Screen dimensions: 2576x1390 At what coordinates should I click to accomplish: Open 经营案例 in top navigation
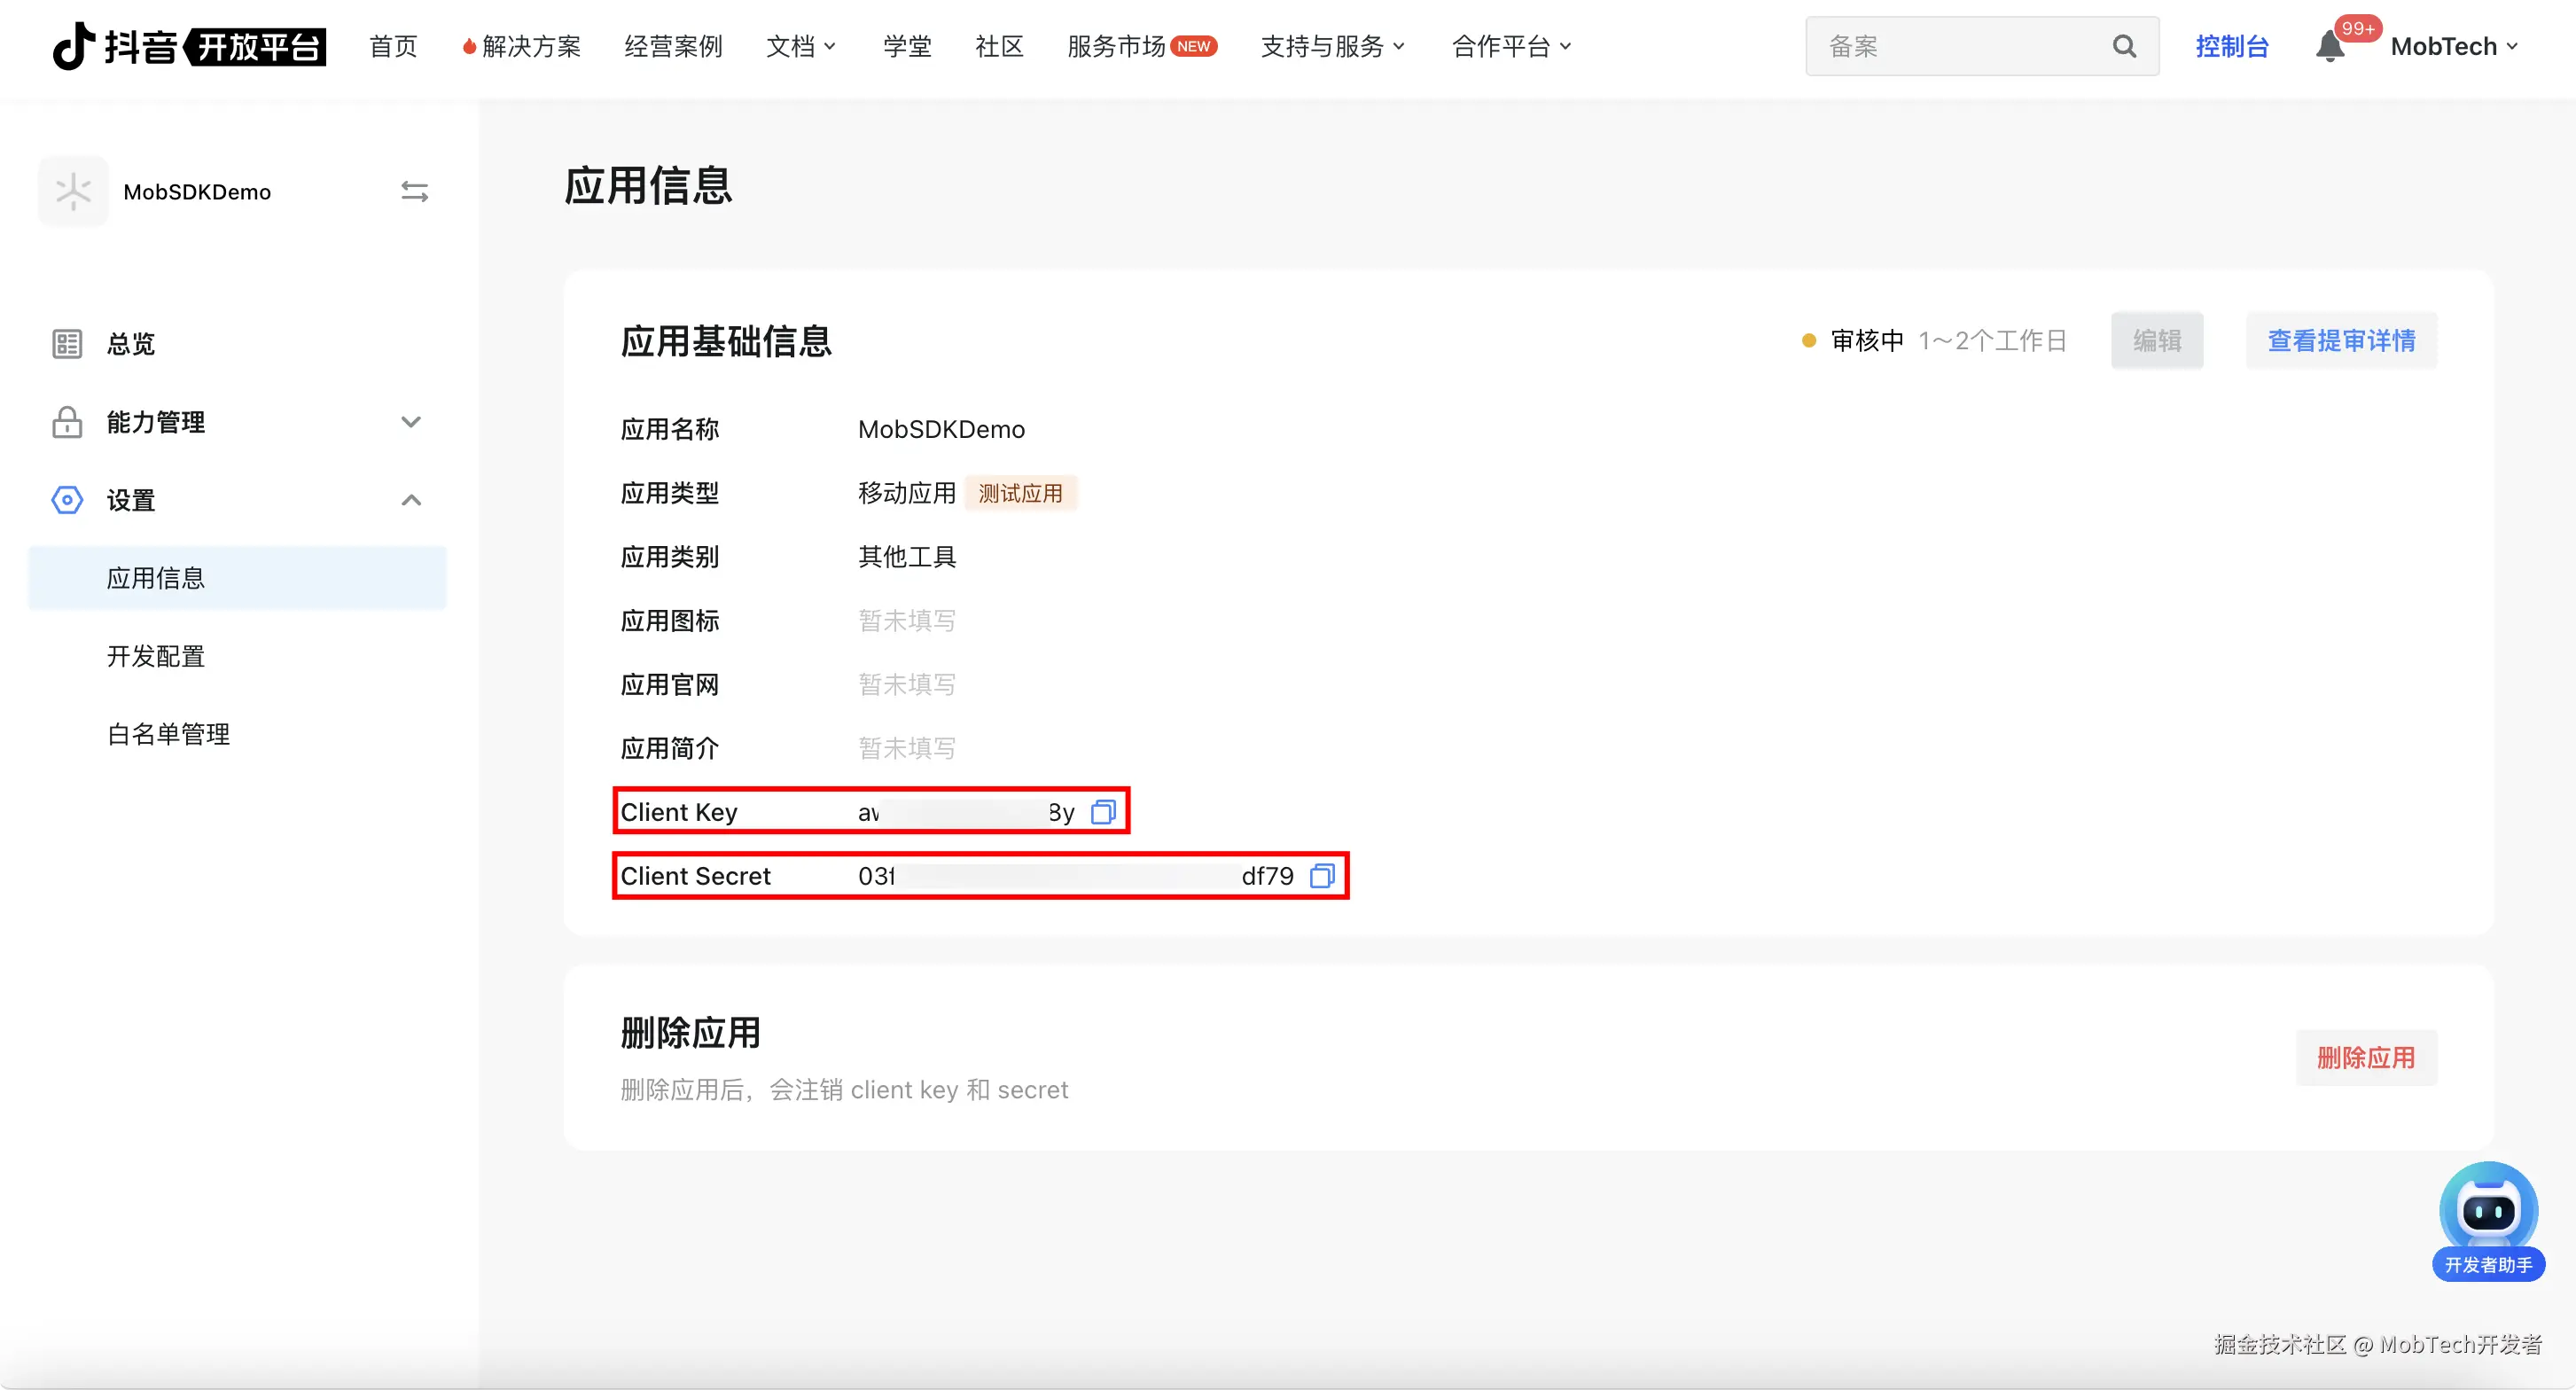tap(673, 46)
